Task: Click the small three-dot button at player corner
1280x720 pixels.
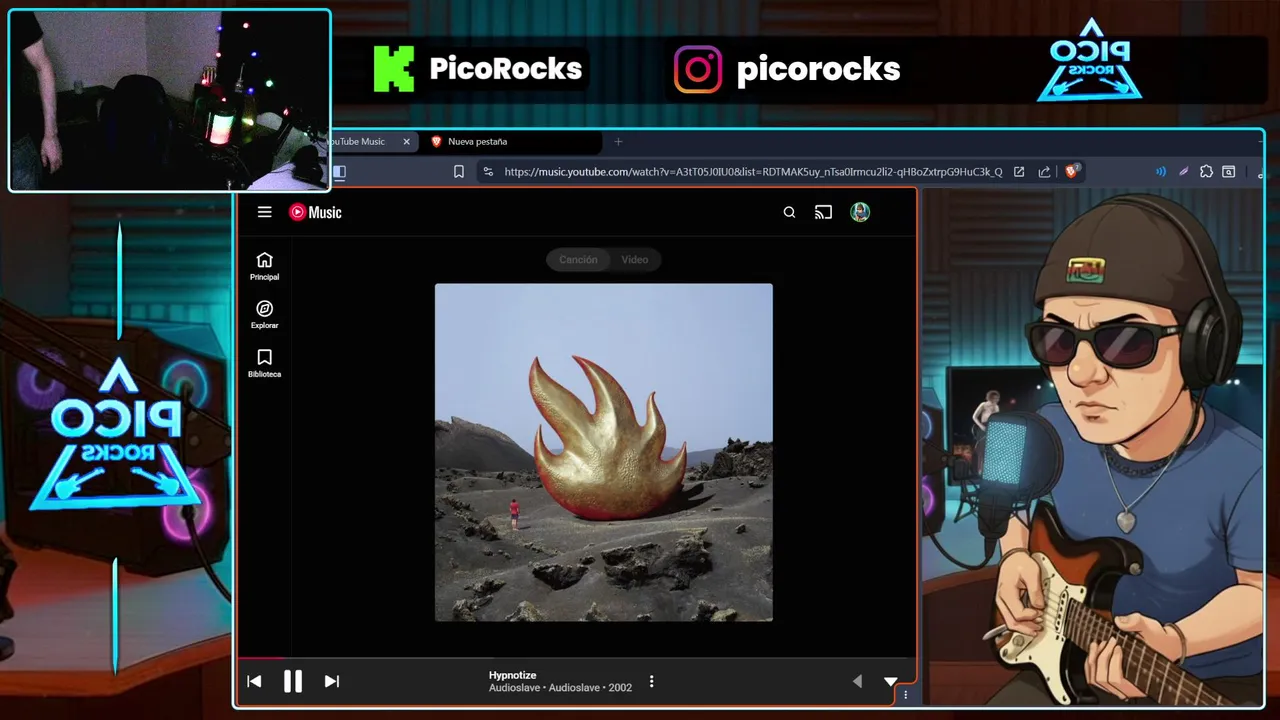Action: pyautogui.click(x=905, y=694)
